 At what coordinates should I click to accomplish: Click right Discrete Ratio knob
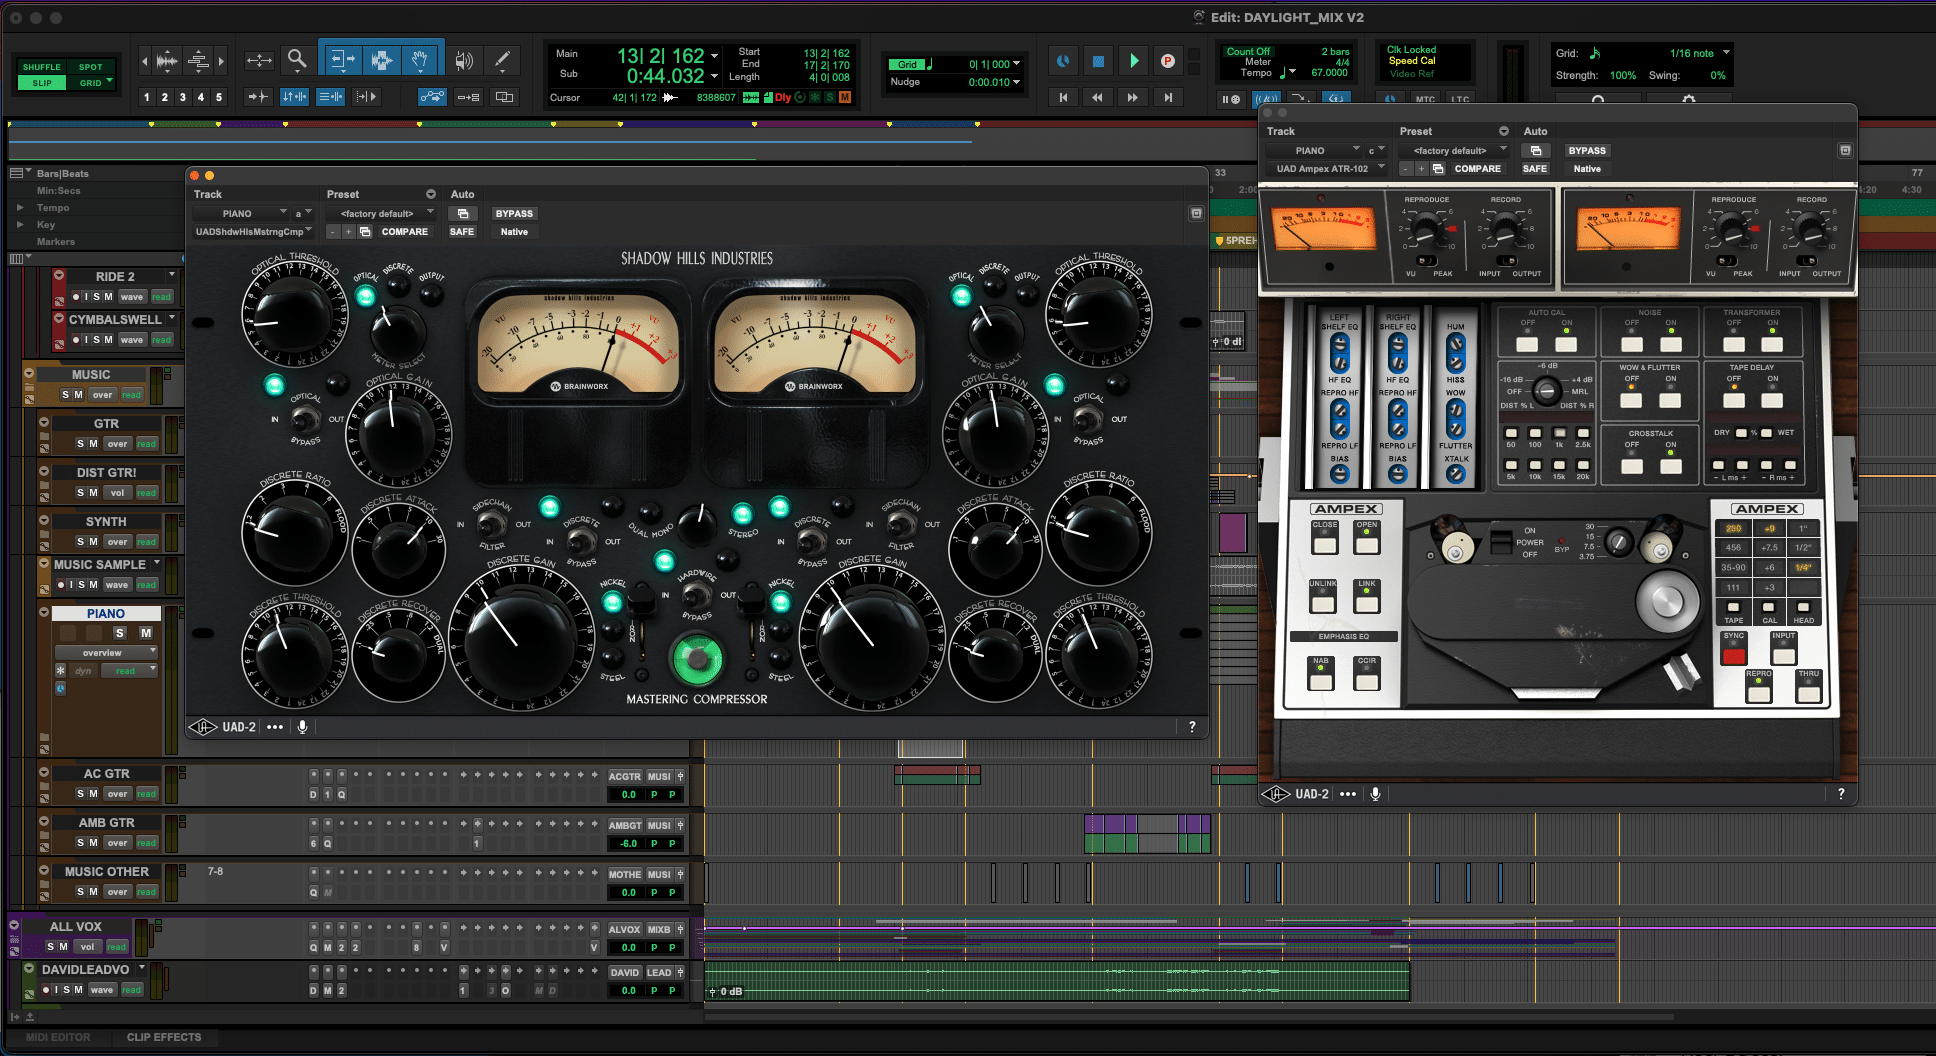[x=1099, y=531]
